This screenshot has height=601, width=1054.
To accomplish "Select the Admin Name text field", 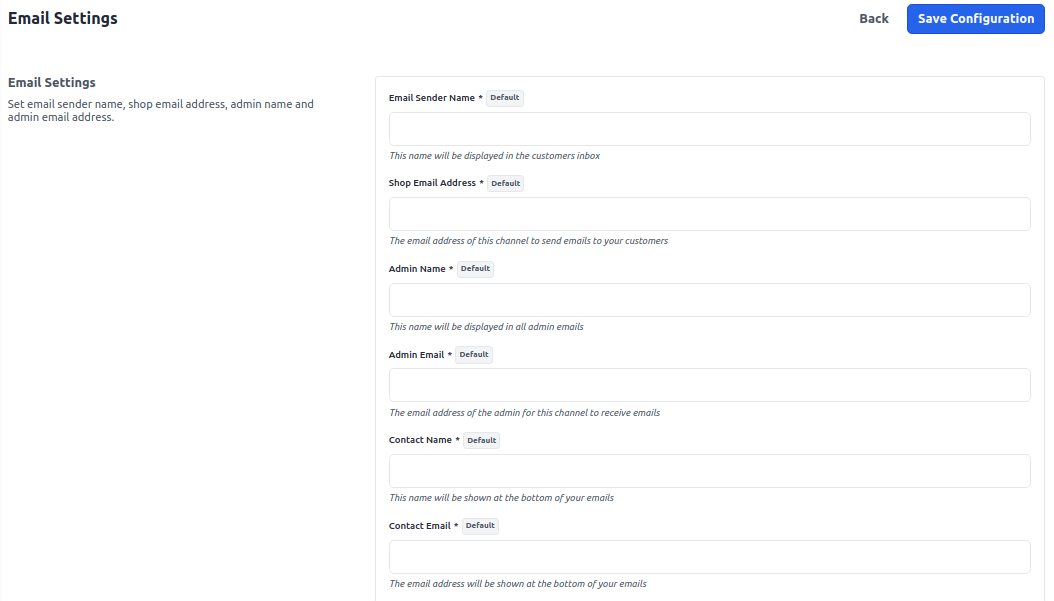I will (x=708, y=299).
